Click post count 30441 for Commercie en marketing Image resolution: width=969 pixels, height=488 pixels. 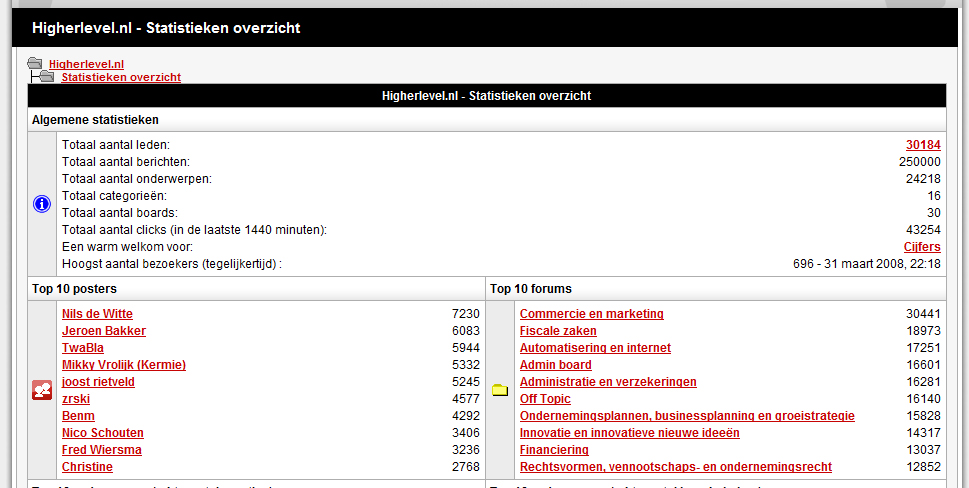[923, 314]
